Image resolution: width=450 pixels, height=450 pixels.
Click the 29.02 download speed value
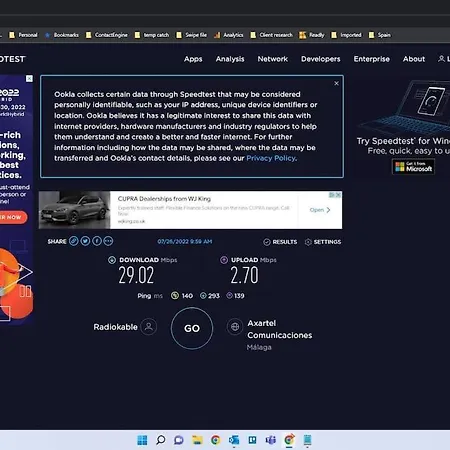point(136,275)
